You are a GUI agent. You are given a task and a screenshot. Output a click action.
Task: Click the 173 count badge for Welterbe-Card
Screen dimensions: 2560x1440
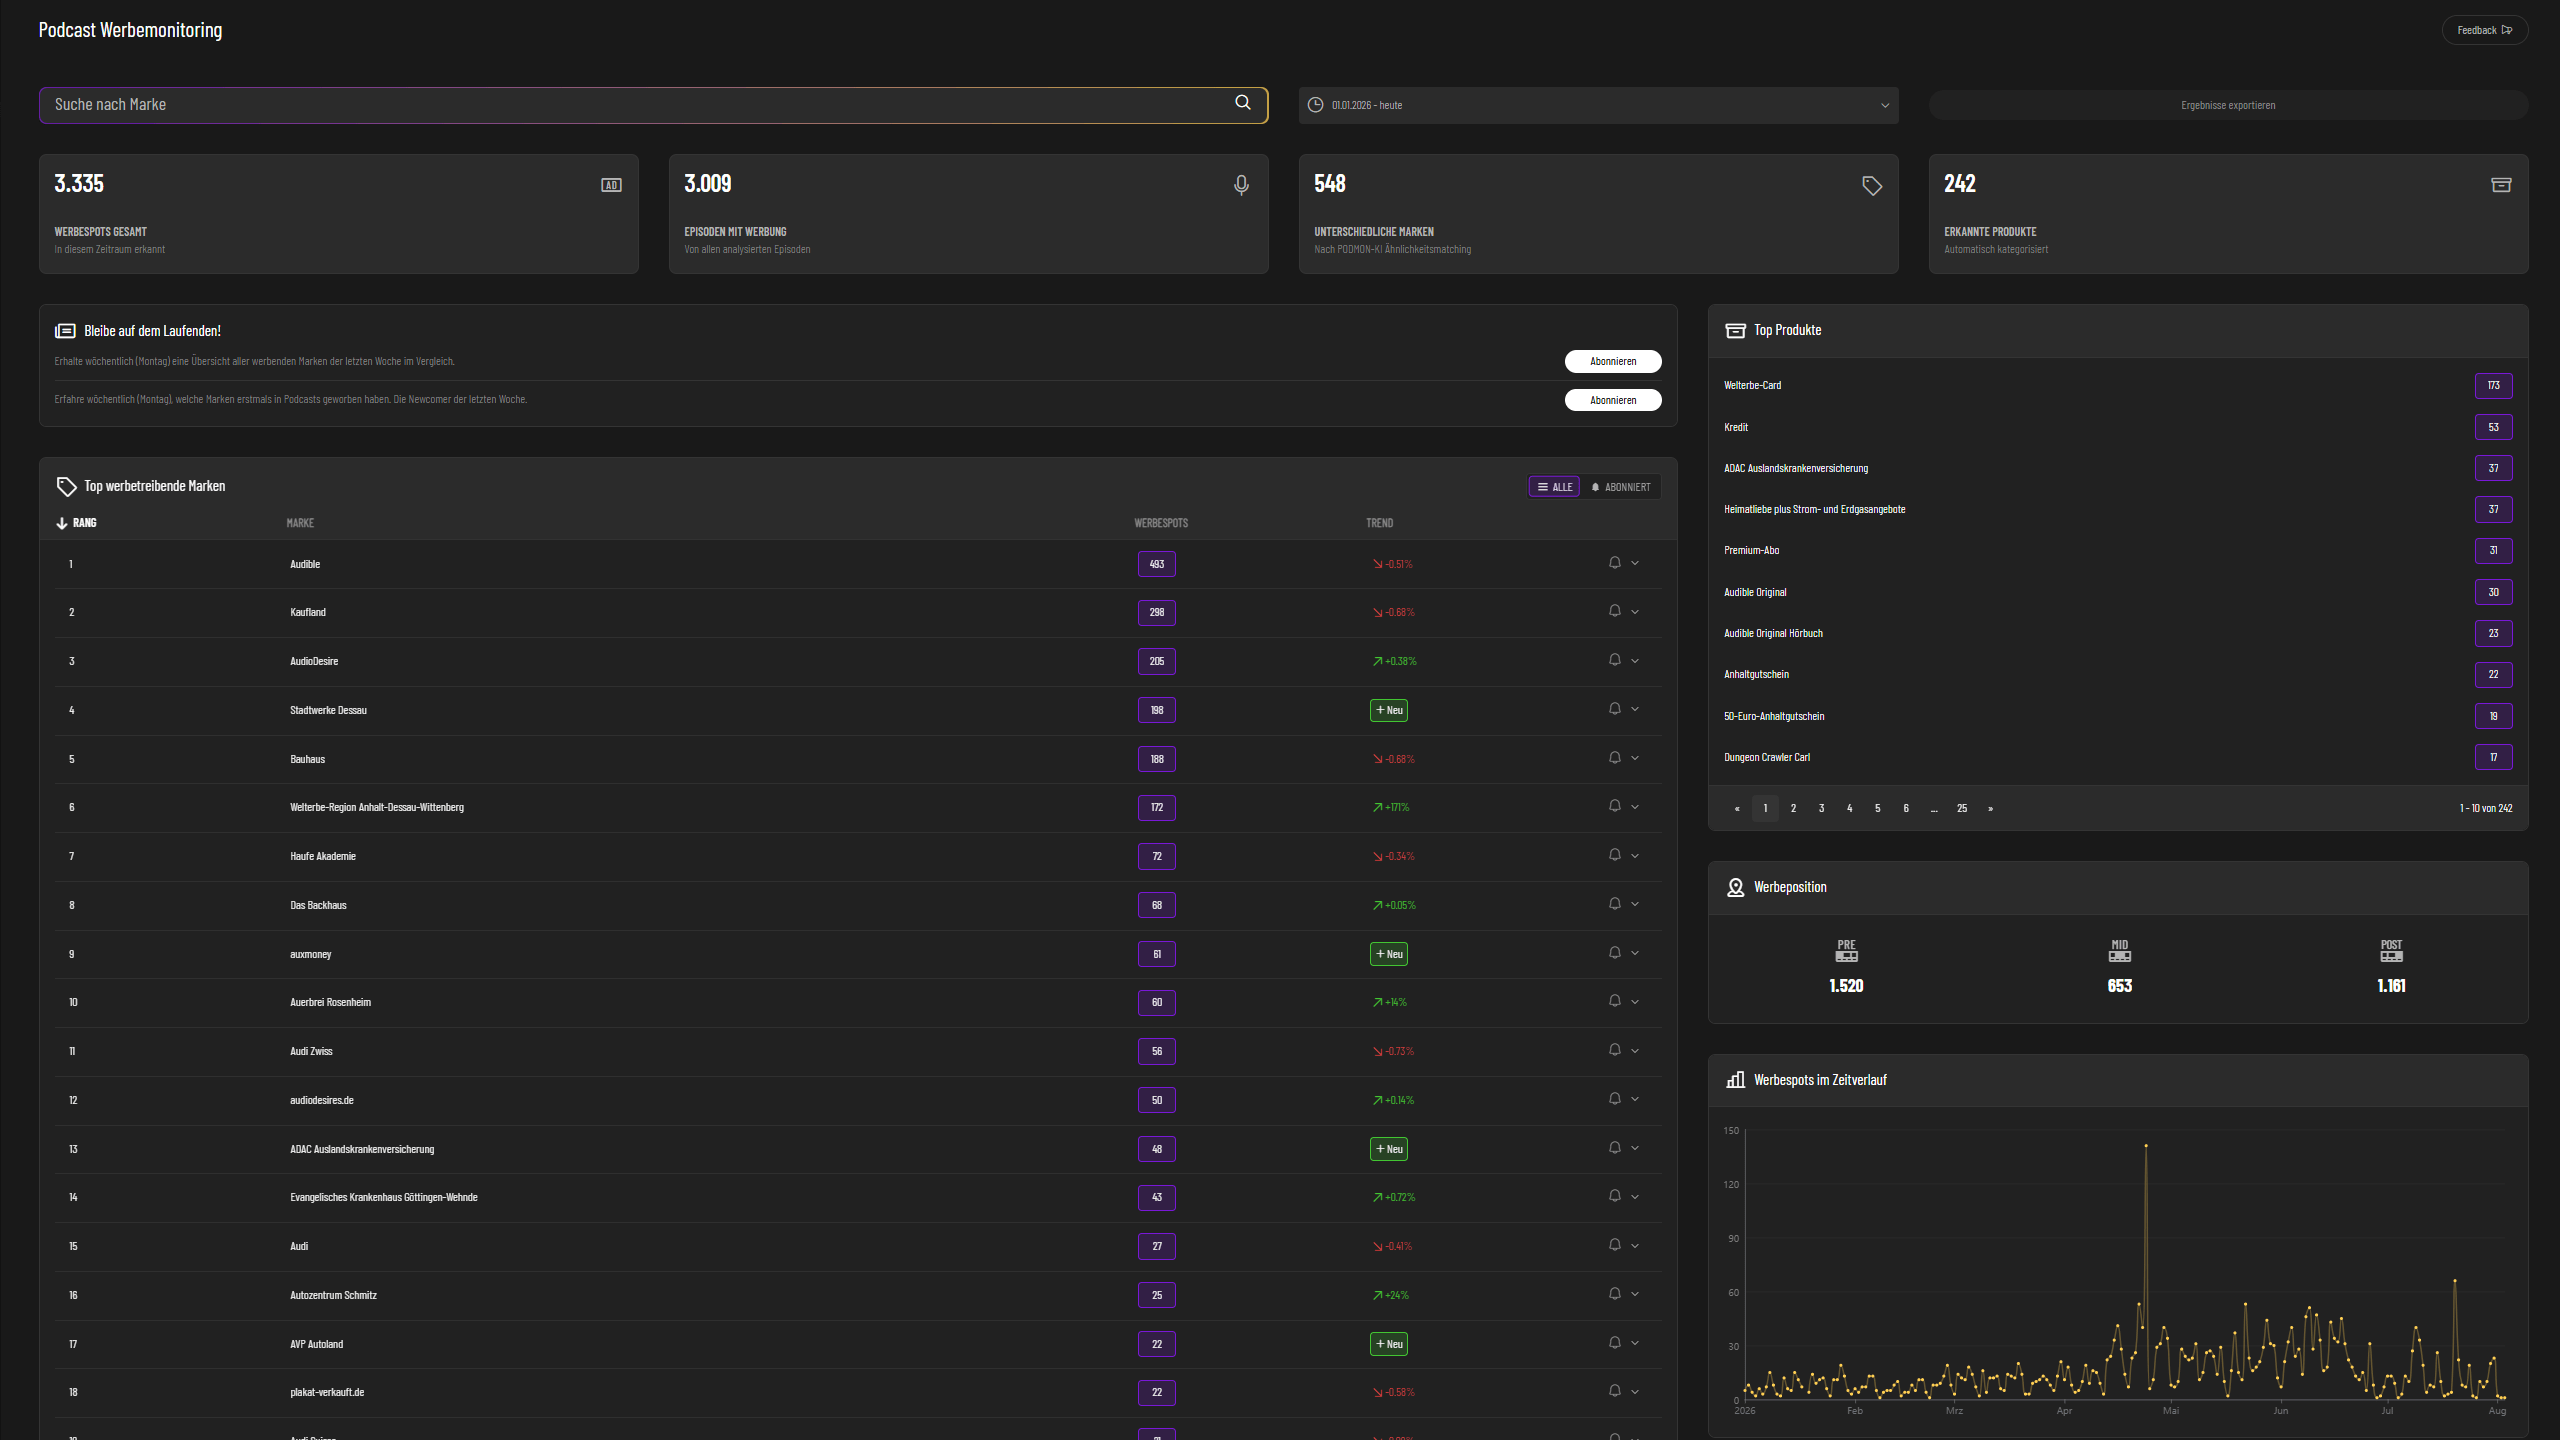coord(2493,385)
